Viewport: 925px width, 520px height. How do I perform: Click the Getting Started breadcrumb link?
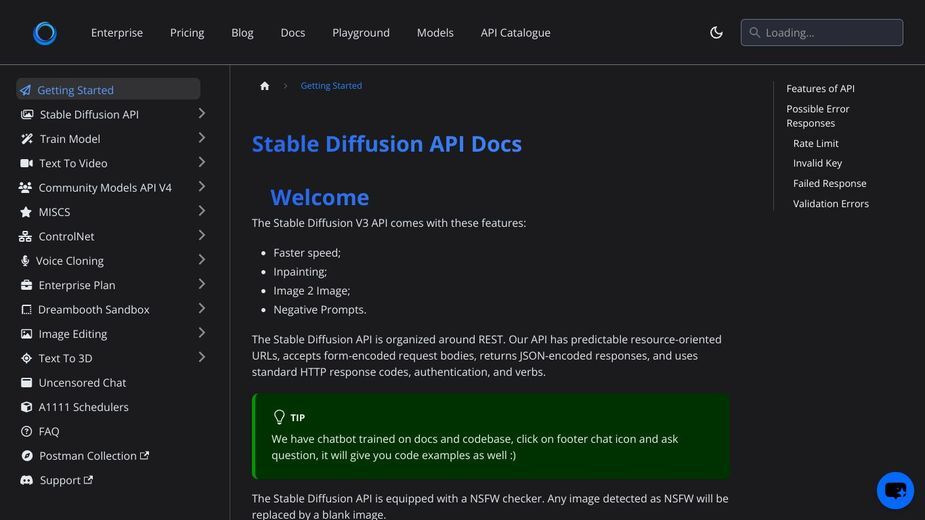(x=332, y=86)
